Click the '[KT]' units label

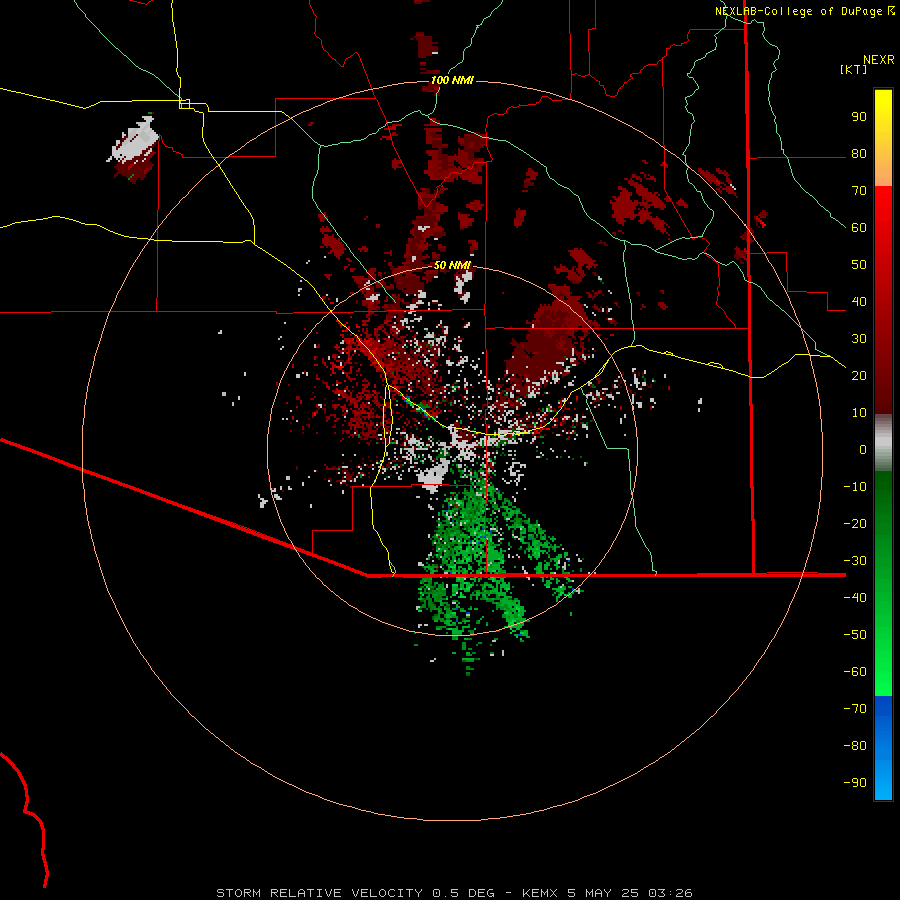[x=853, y=69]
